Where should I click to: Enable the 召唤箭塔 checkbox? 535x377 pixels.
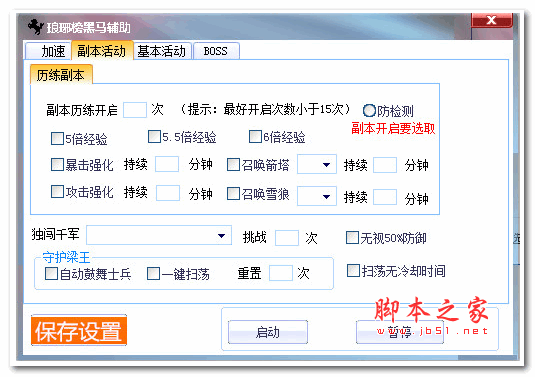[x=233, y=164]
